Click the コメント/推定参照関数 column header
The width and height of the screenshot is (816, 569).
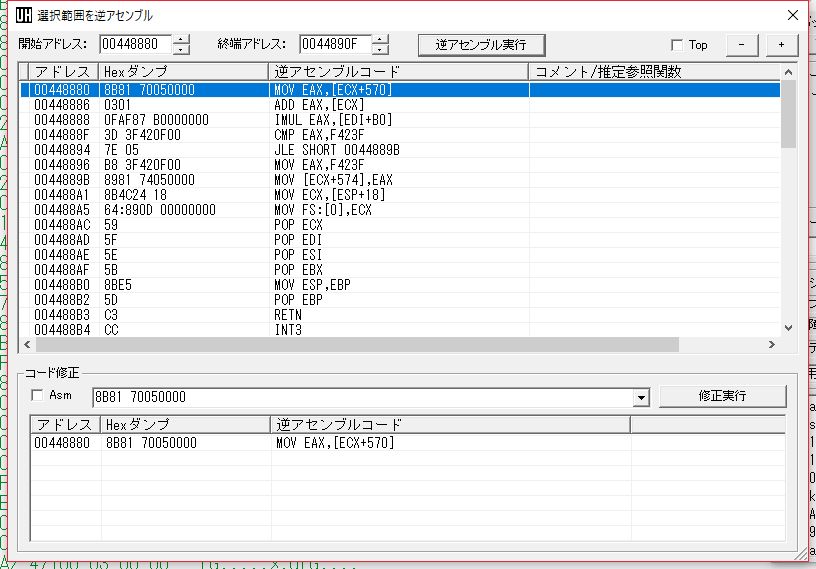655,71
